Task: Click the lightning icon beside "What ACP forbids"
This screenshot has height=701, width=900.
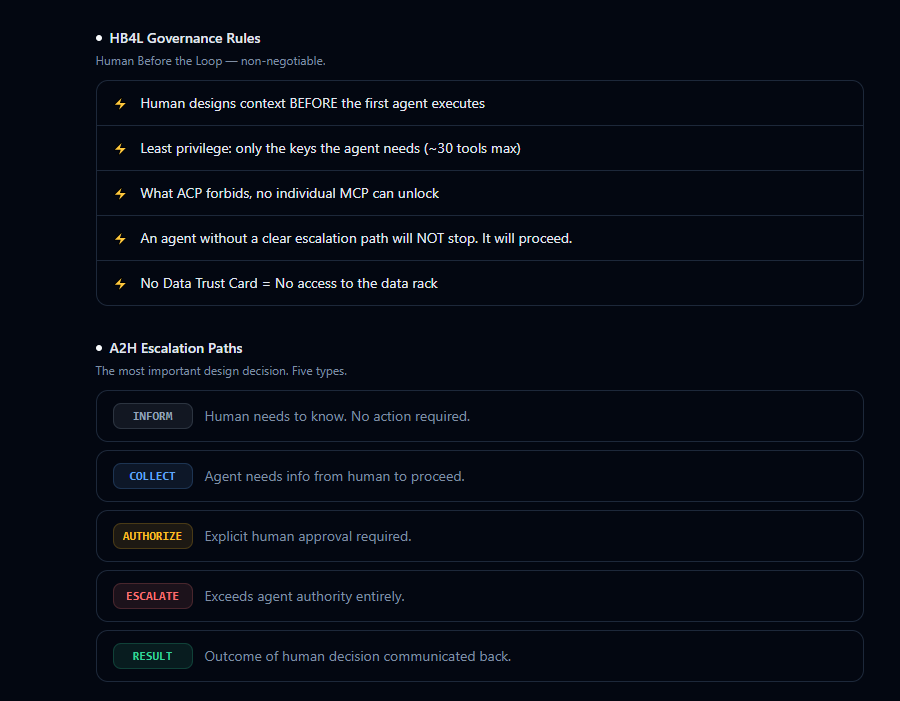Action: [120, 194]
